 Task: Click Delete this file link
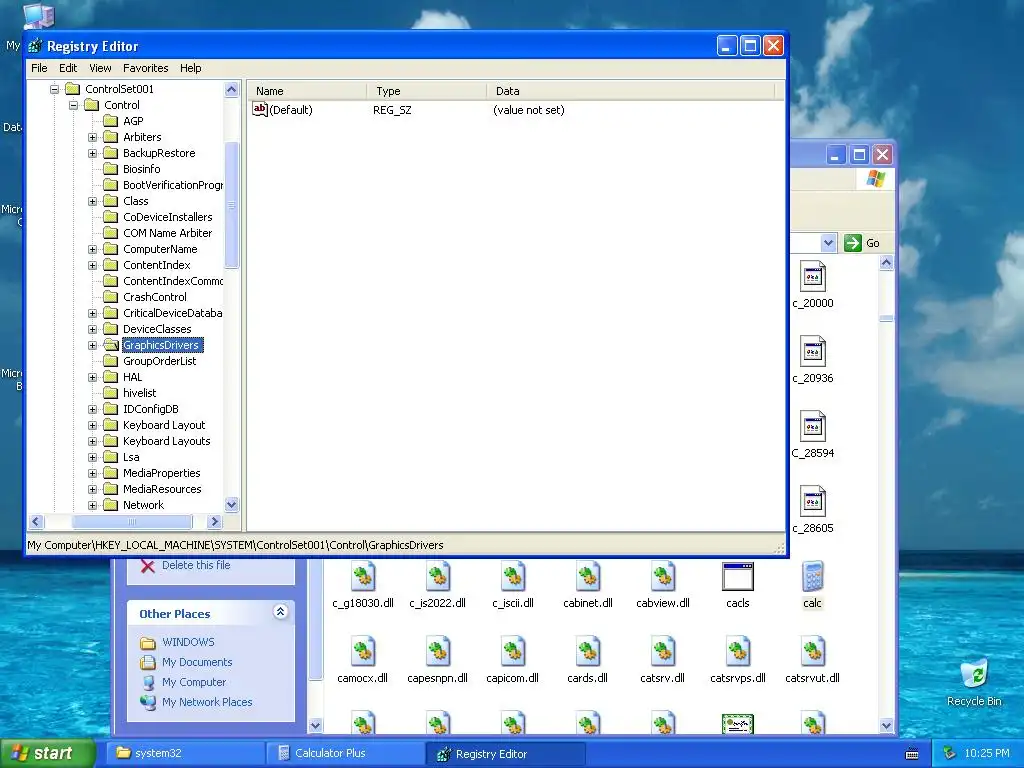[x=196, y=566]
